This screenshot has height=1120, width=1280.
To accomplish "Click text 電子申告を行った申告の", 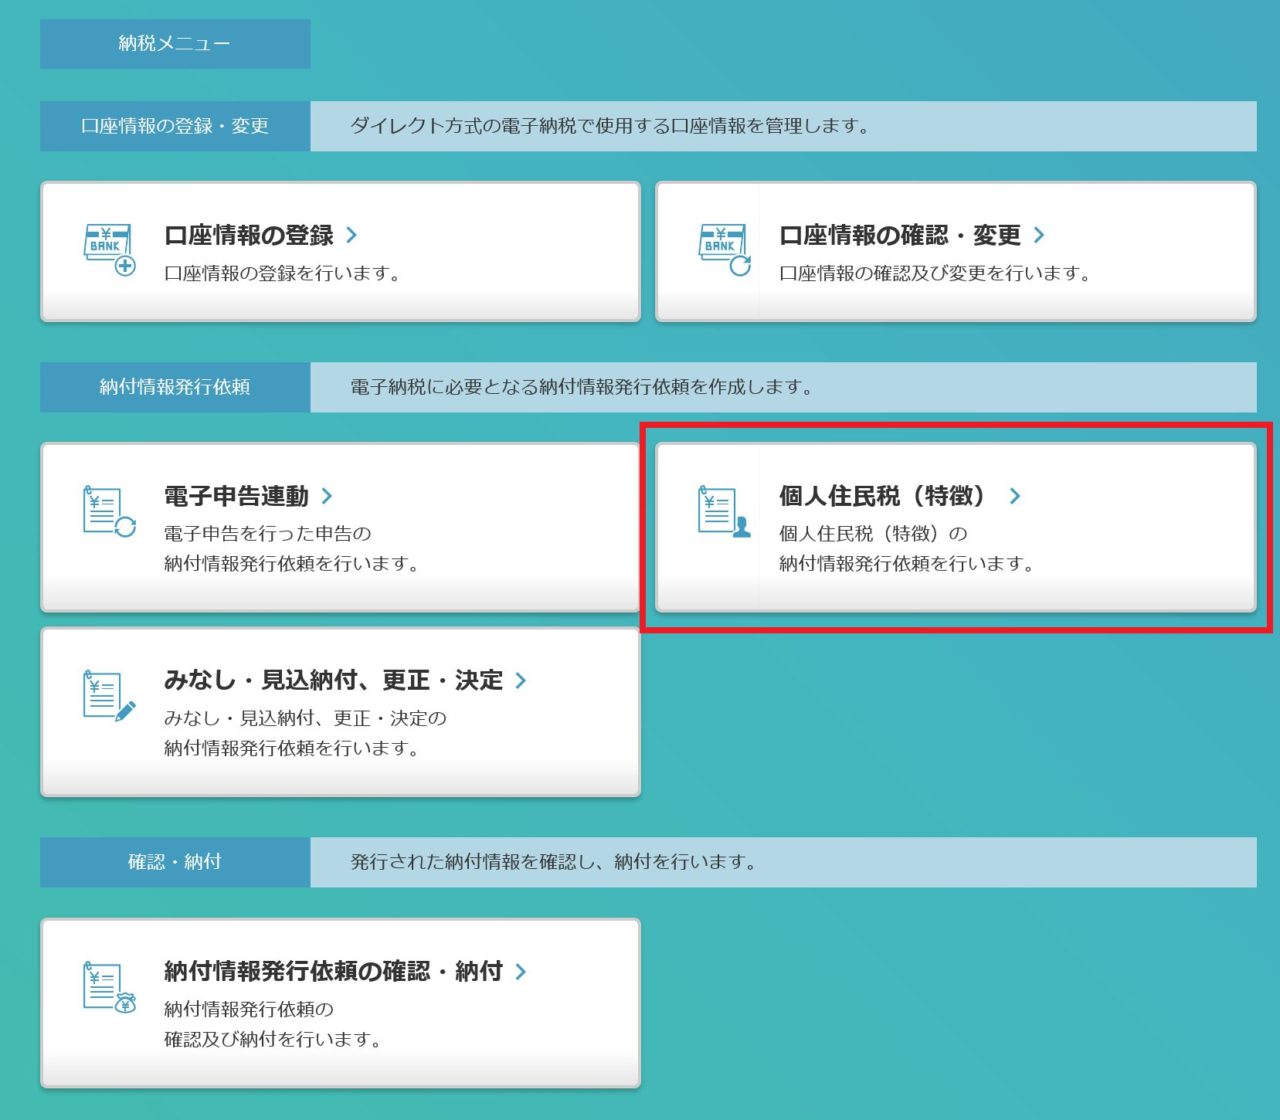I will click(x=268, y=534).
